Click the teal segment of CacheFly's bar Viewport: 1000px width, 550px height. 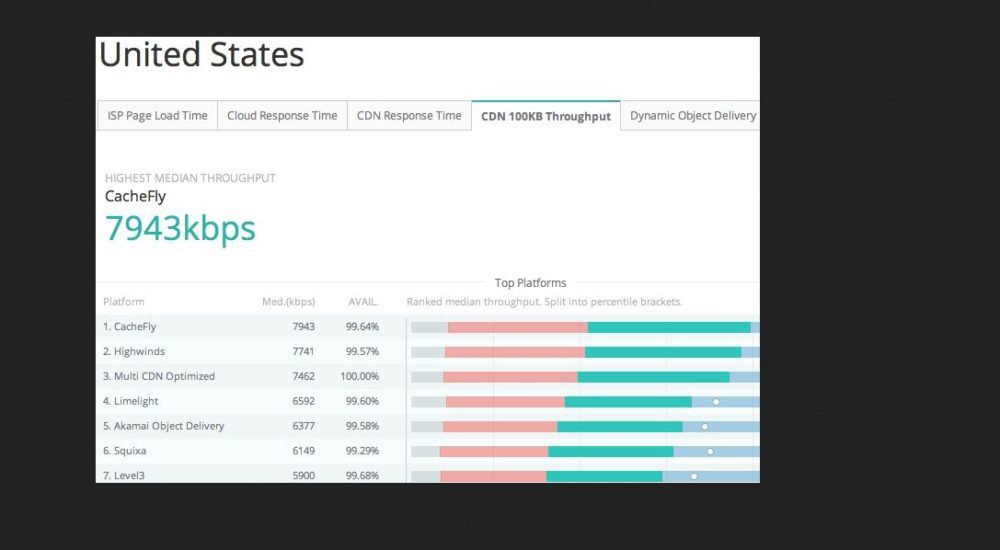(668, 327)
